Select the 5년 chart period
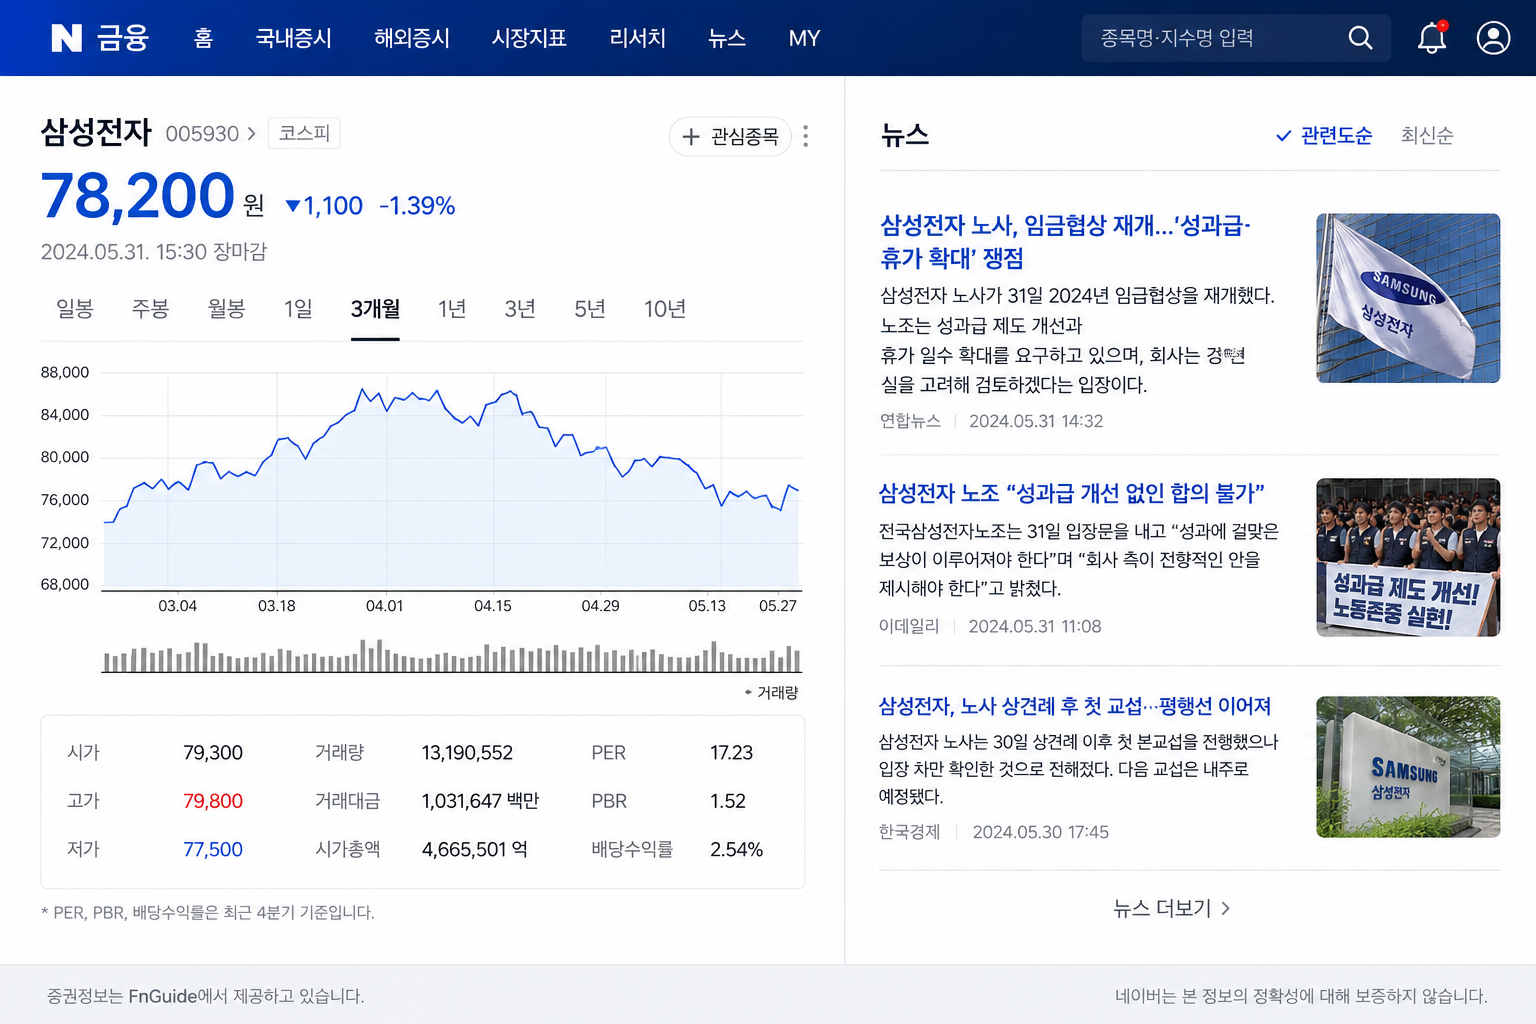This screenshot has height=1024, width=1536. (590, 309)
